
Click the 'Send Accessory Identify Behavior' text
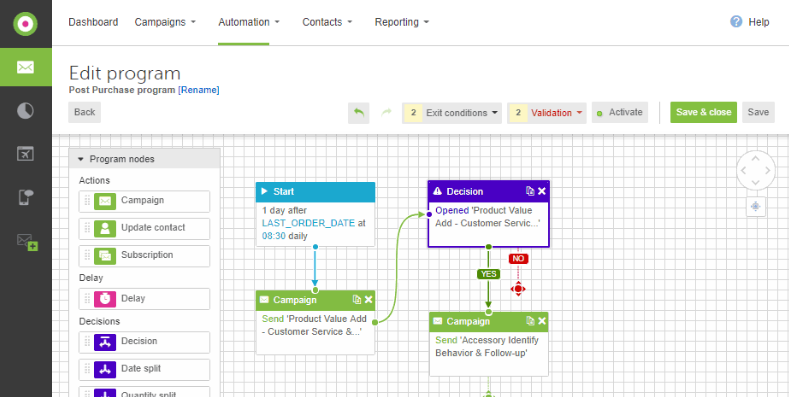point(487,347)
